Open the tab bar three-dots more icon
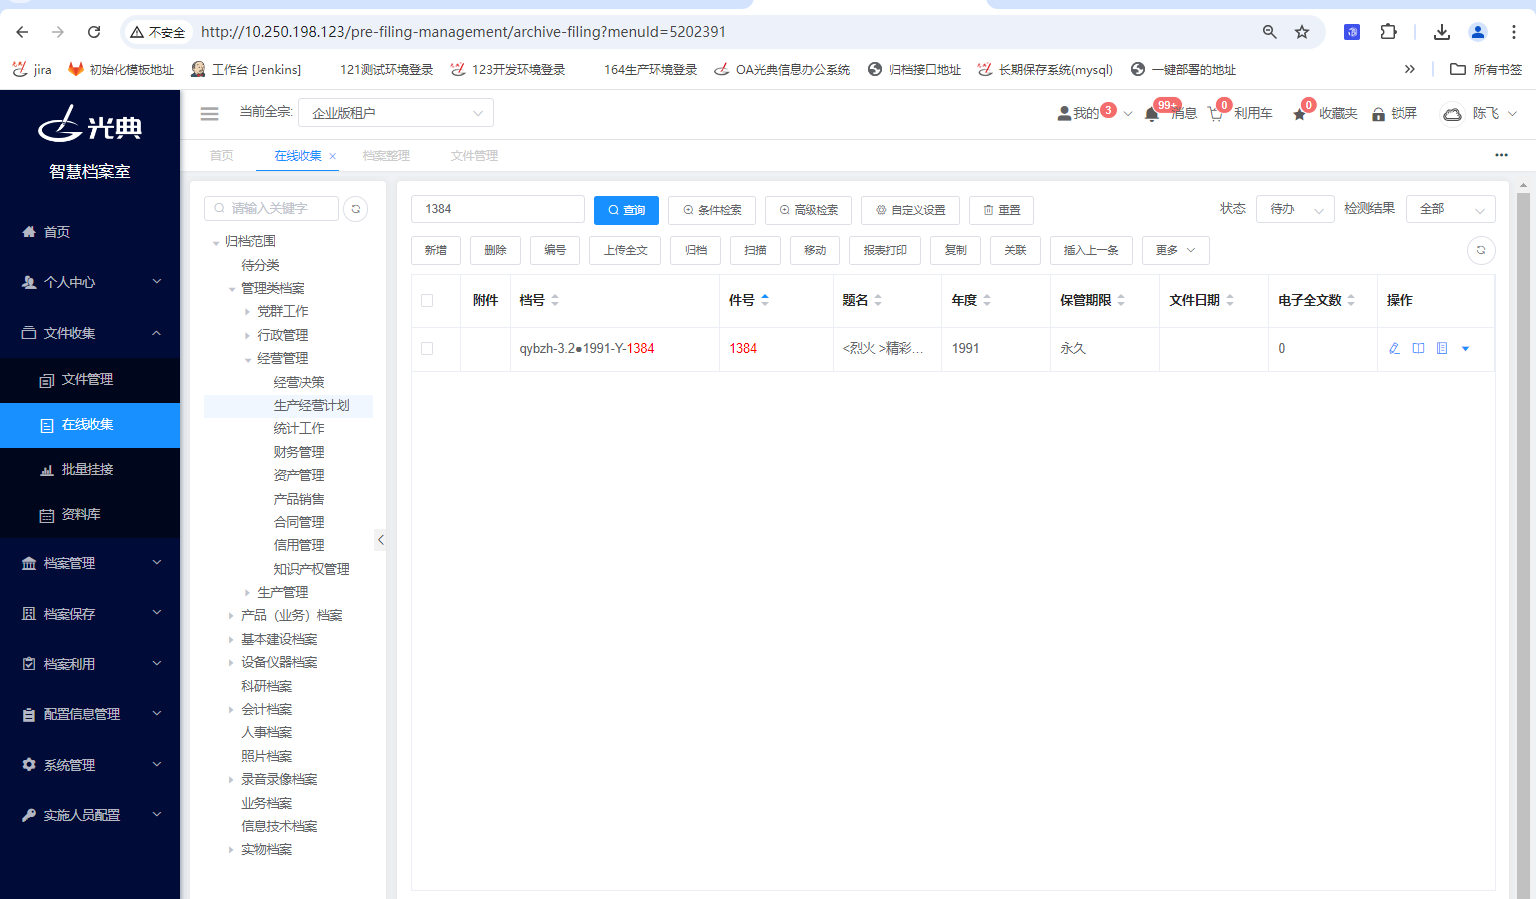The width and height of the screenshot is (1536, 899). [1501, 155]
